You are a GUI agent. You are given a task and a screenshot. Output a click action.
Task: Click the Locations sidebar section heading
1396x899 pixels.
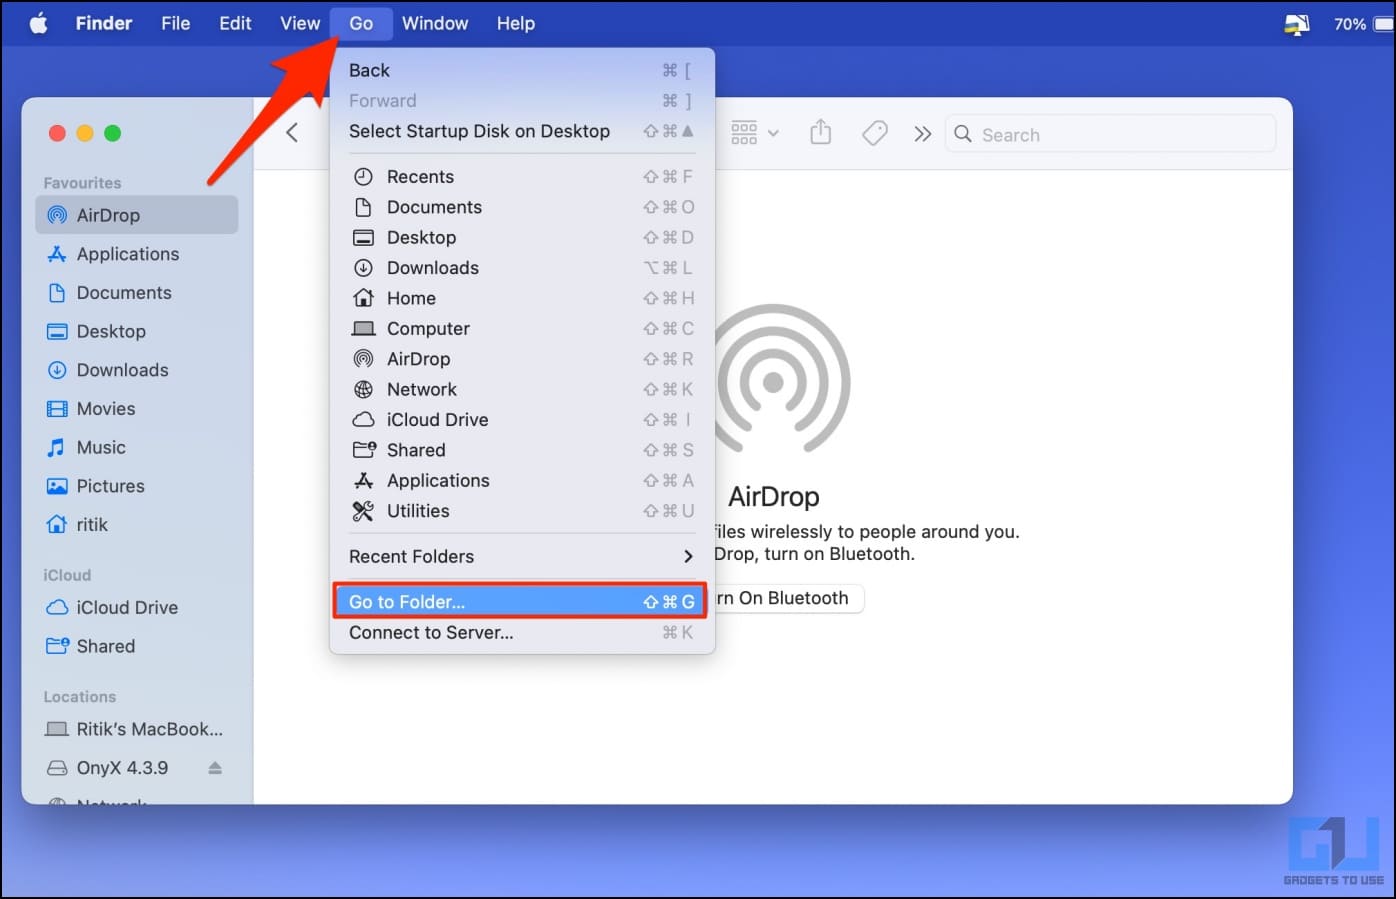(x=80, y=697)
